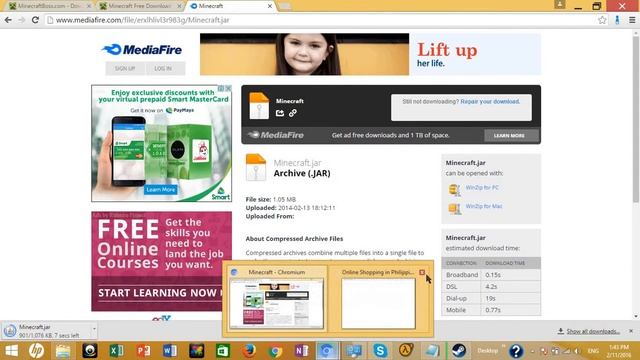This screenshot has width=640, height=360.
Task: Open the Chromium hamburger menu
Action: (632, 20)
